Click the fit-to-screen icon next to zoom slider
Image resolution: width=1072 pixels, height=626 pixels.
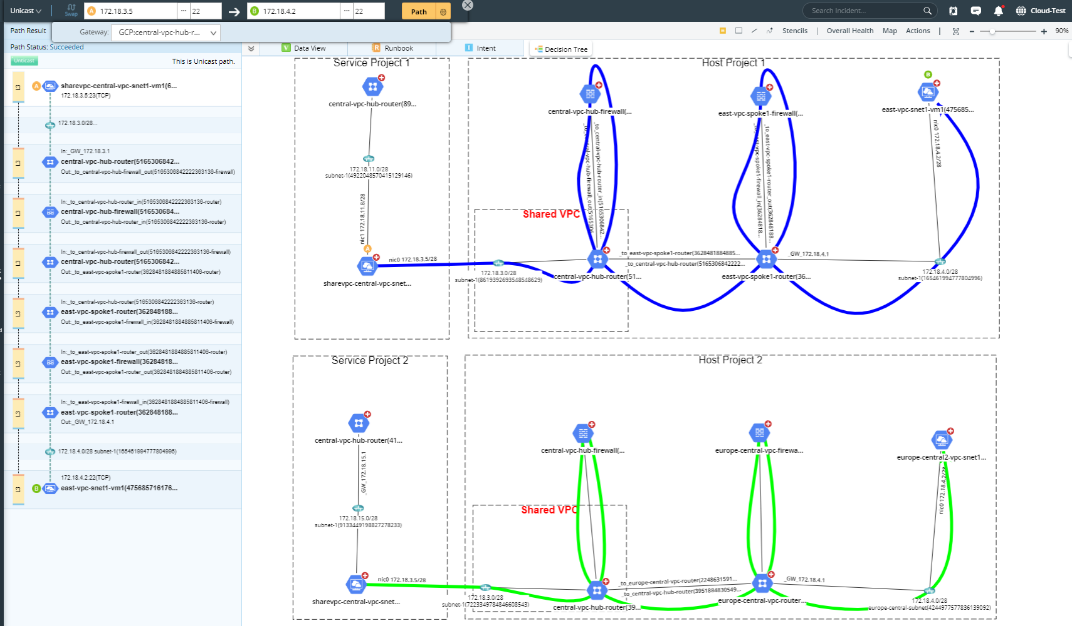tap(956, 30)
